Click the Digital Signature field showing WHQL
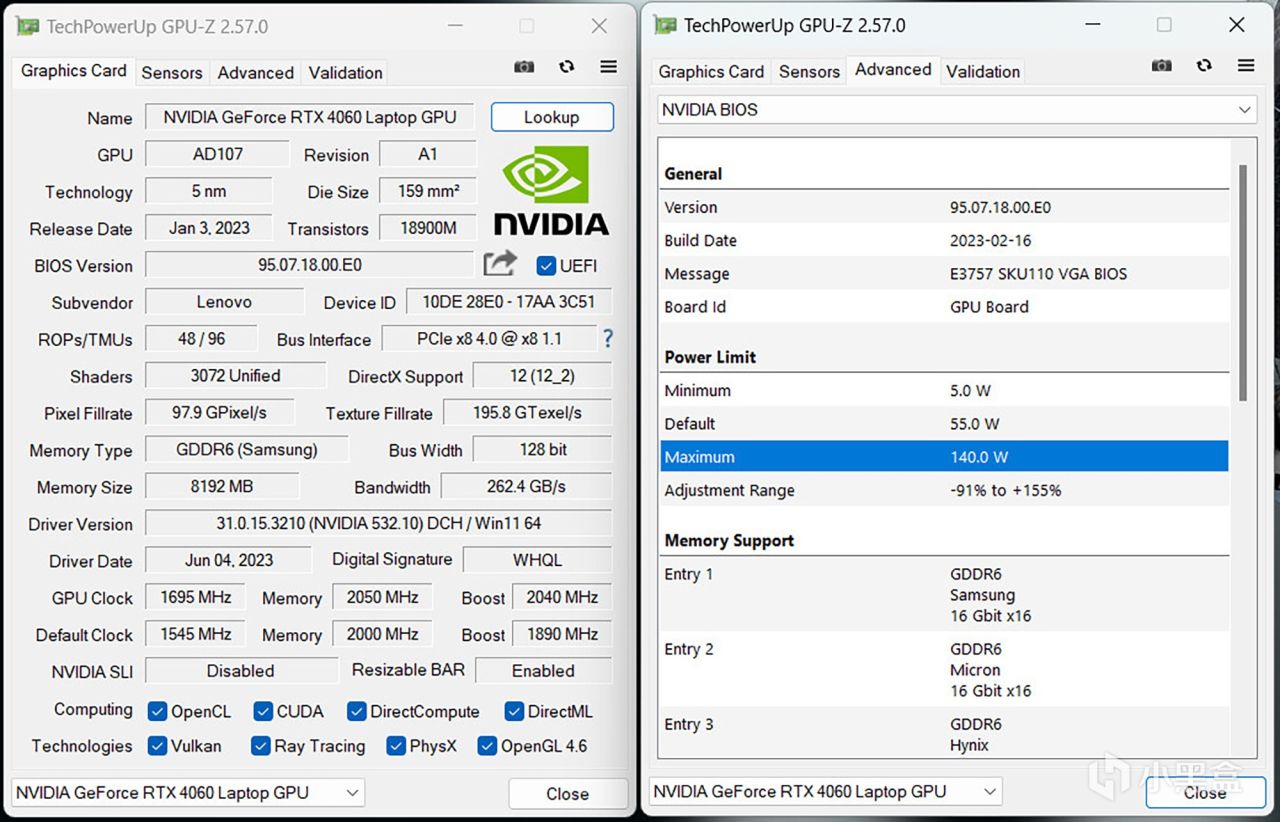Viewport: 1280px width, 822px height. [x=538, y=560]
